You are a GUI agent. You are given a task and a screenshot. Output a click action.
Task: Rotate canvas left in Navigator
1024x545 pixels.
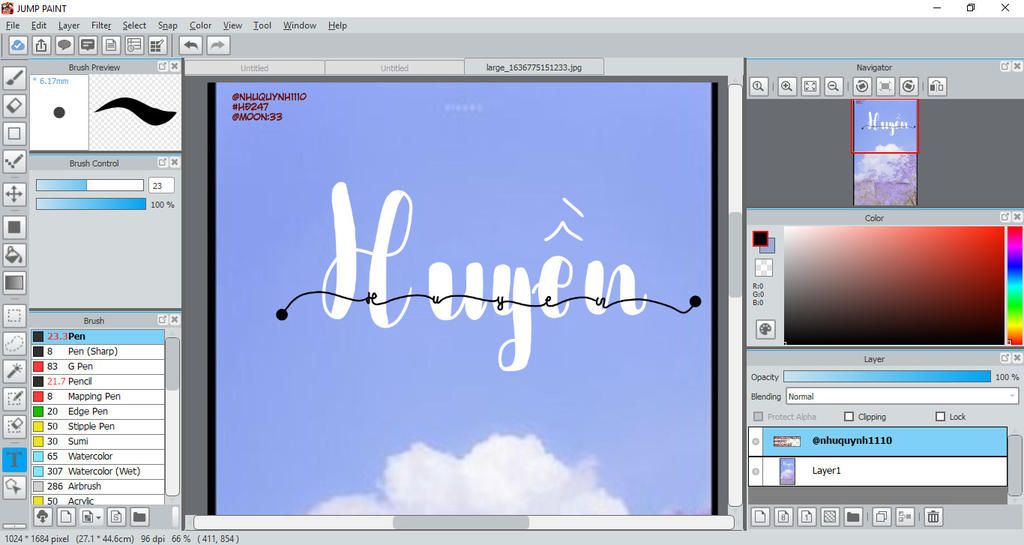[x=862, y=86]
